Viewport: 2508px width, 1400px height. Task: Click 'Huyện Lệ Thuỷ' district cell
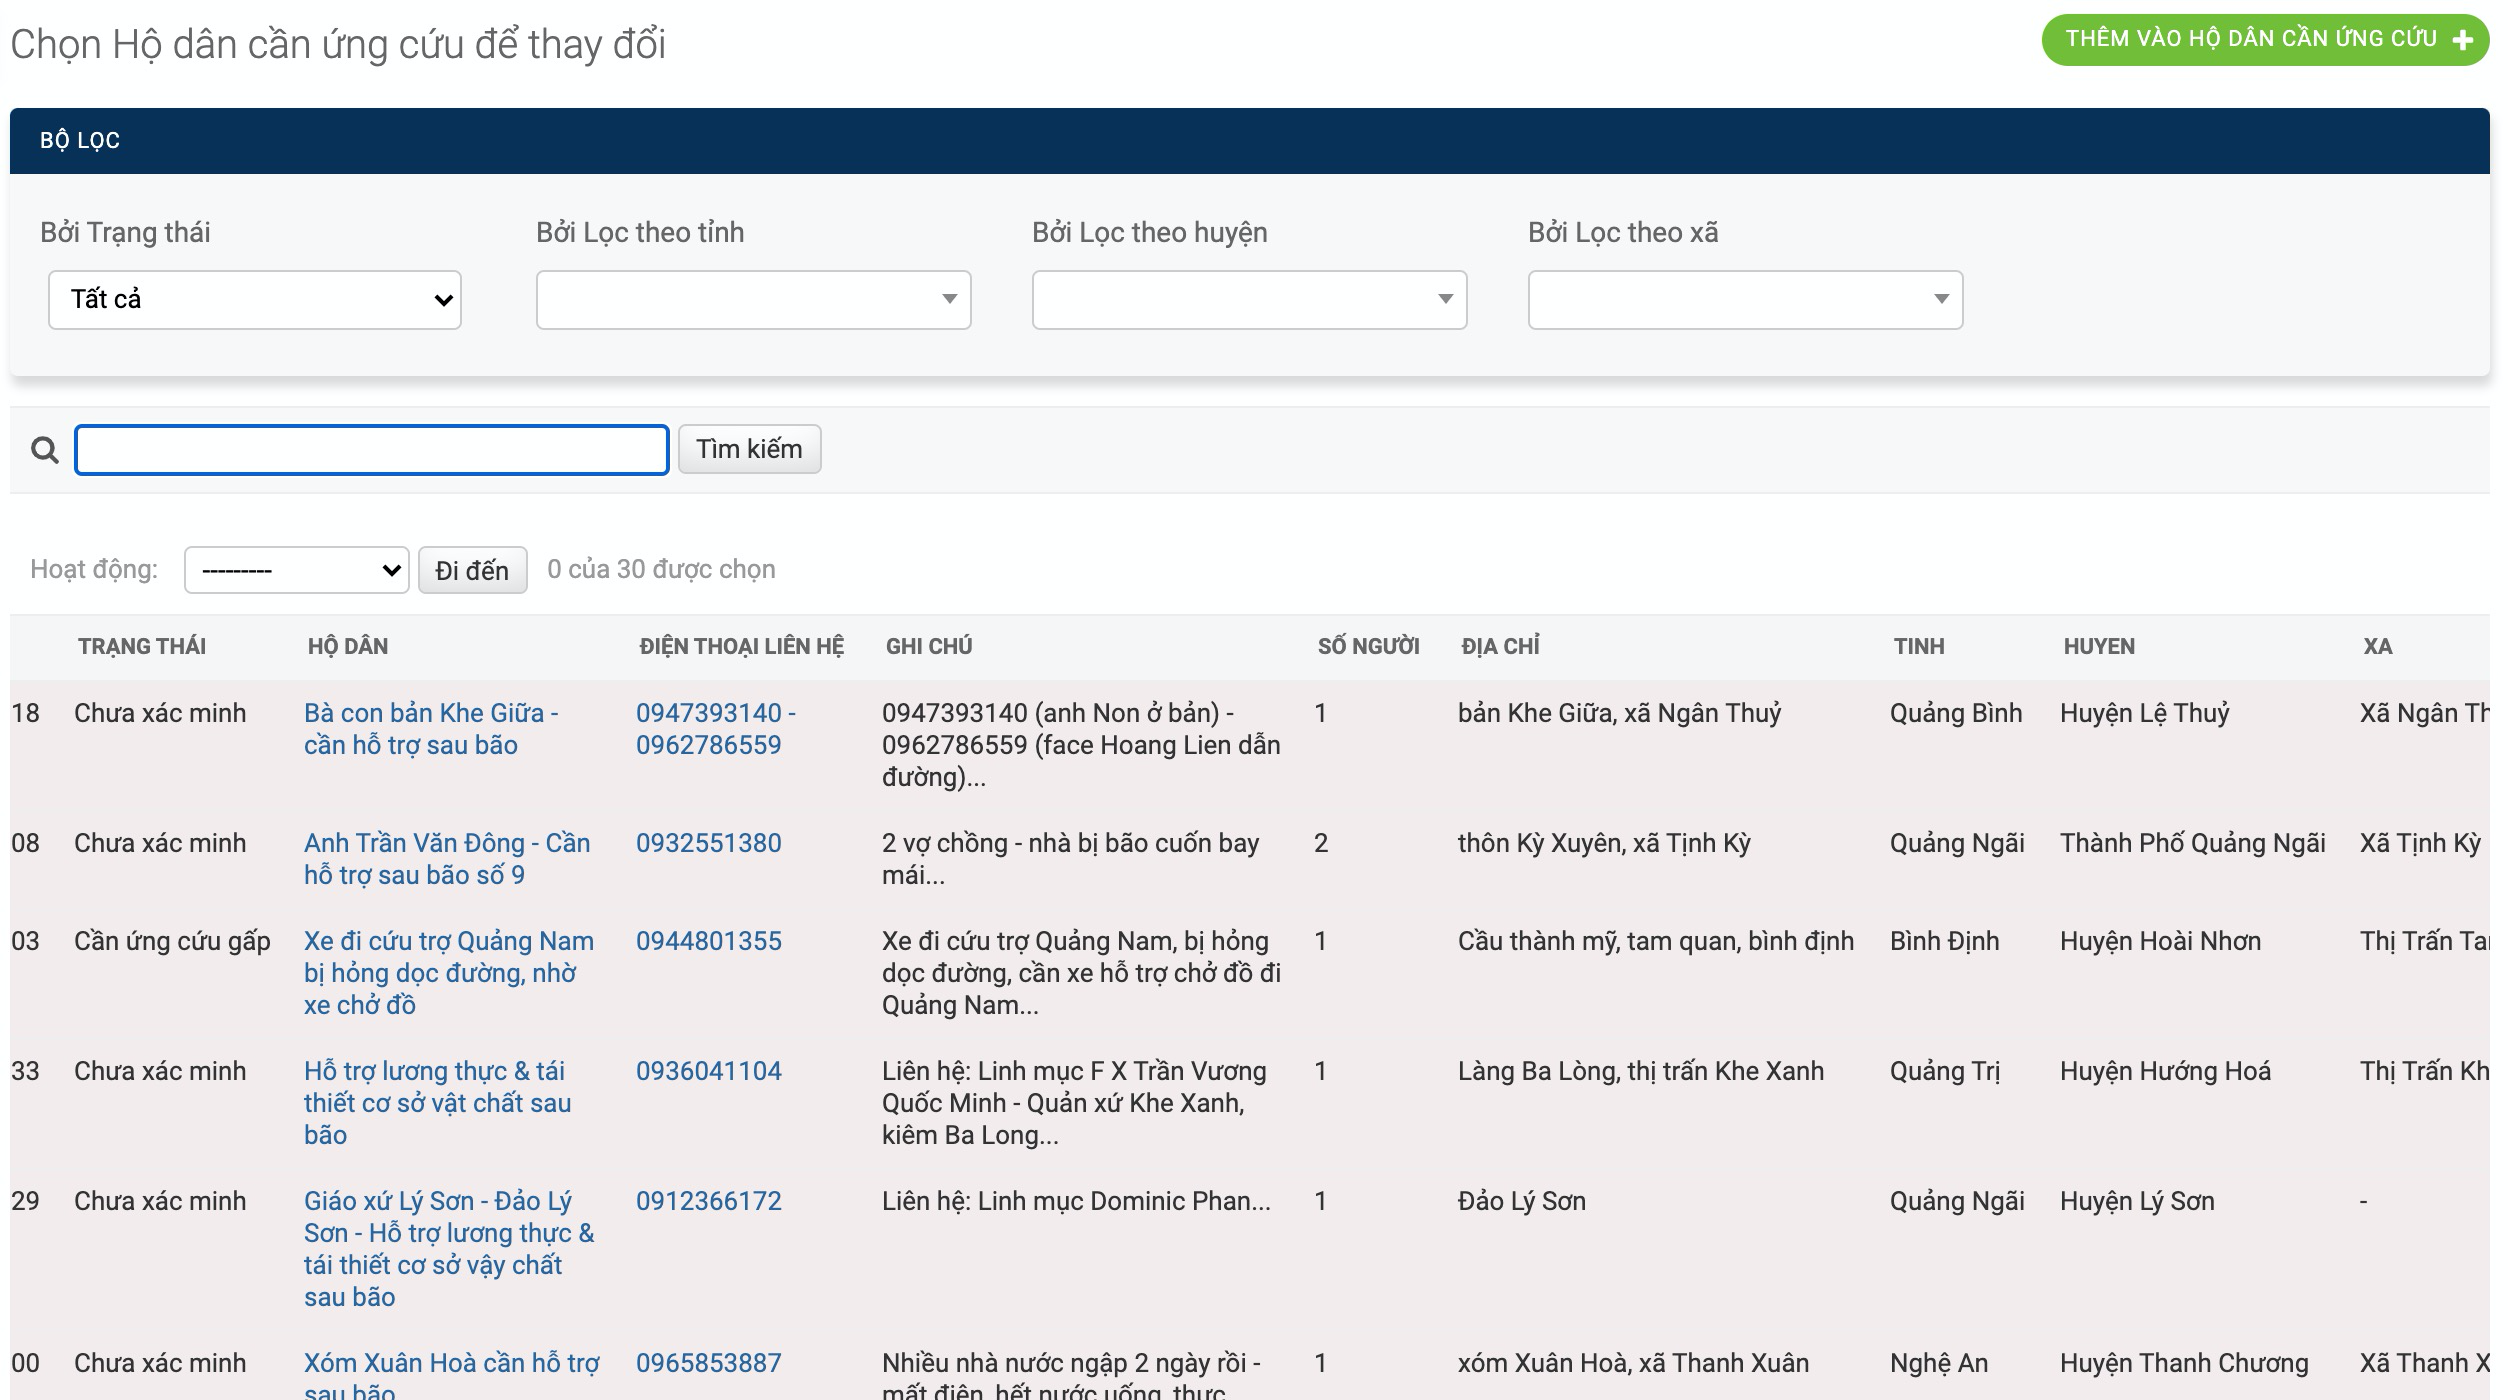2145,713
